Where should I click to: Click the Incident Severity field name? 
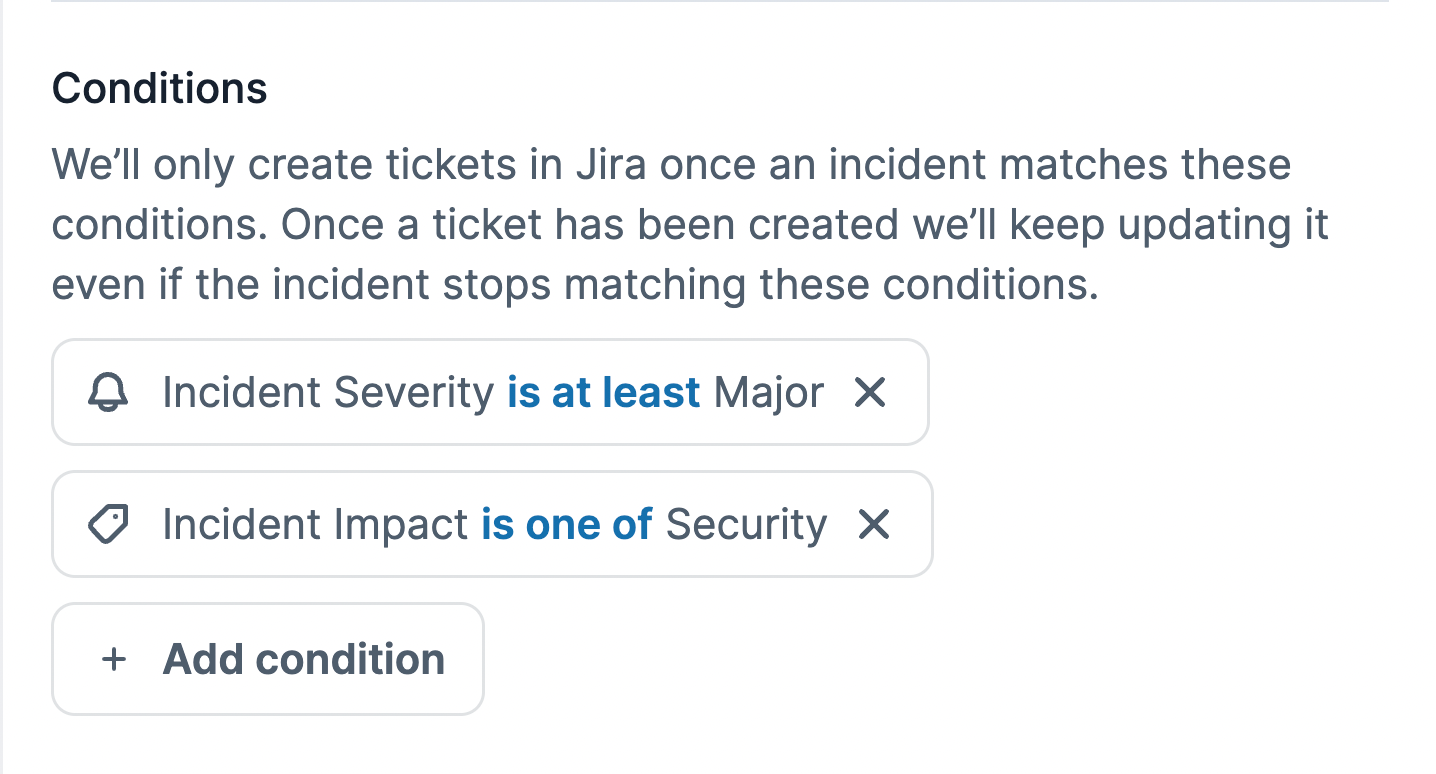point(328,393)
